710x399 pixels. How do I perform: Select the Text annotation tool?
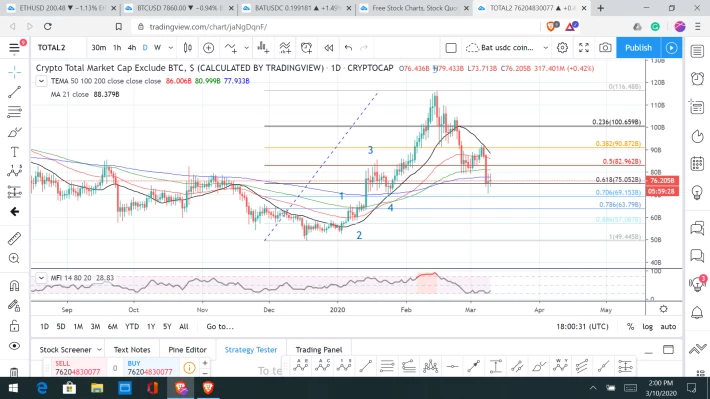14,152
